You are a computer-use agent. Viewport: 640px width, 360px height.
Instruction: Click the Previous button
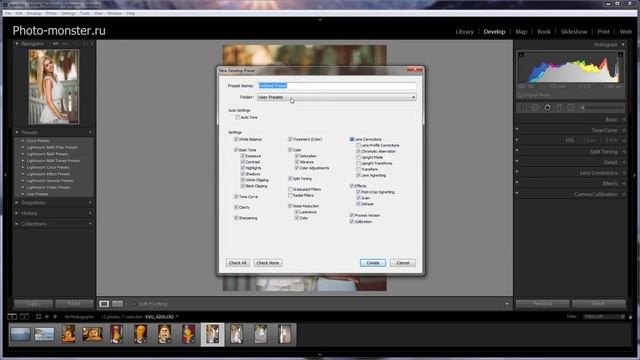pyautogui.click(x=542, y=304)
